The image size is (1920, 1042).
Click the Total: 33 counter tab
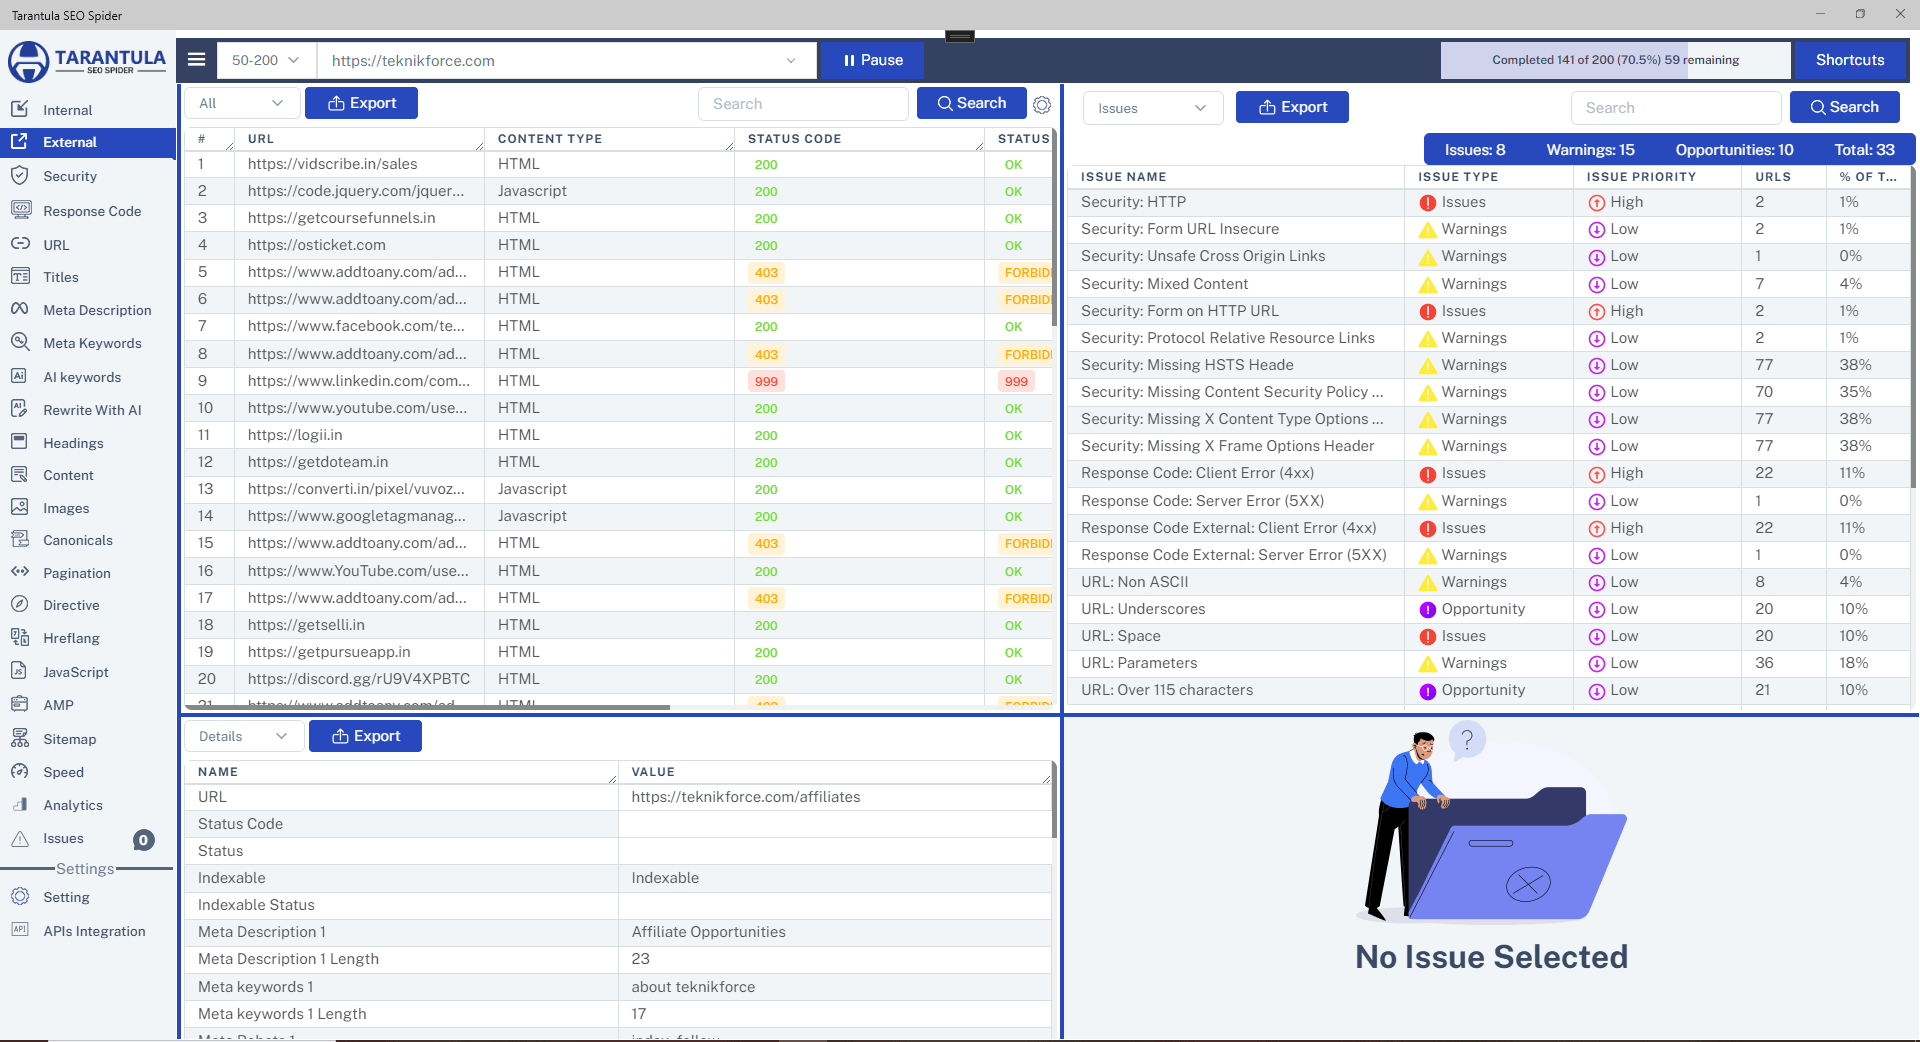click(1864, 150)
